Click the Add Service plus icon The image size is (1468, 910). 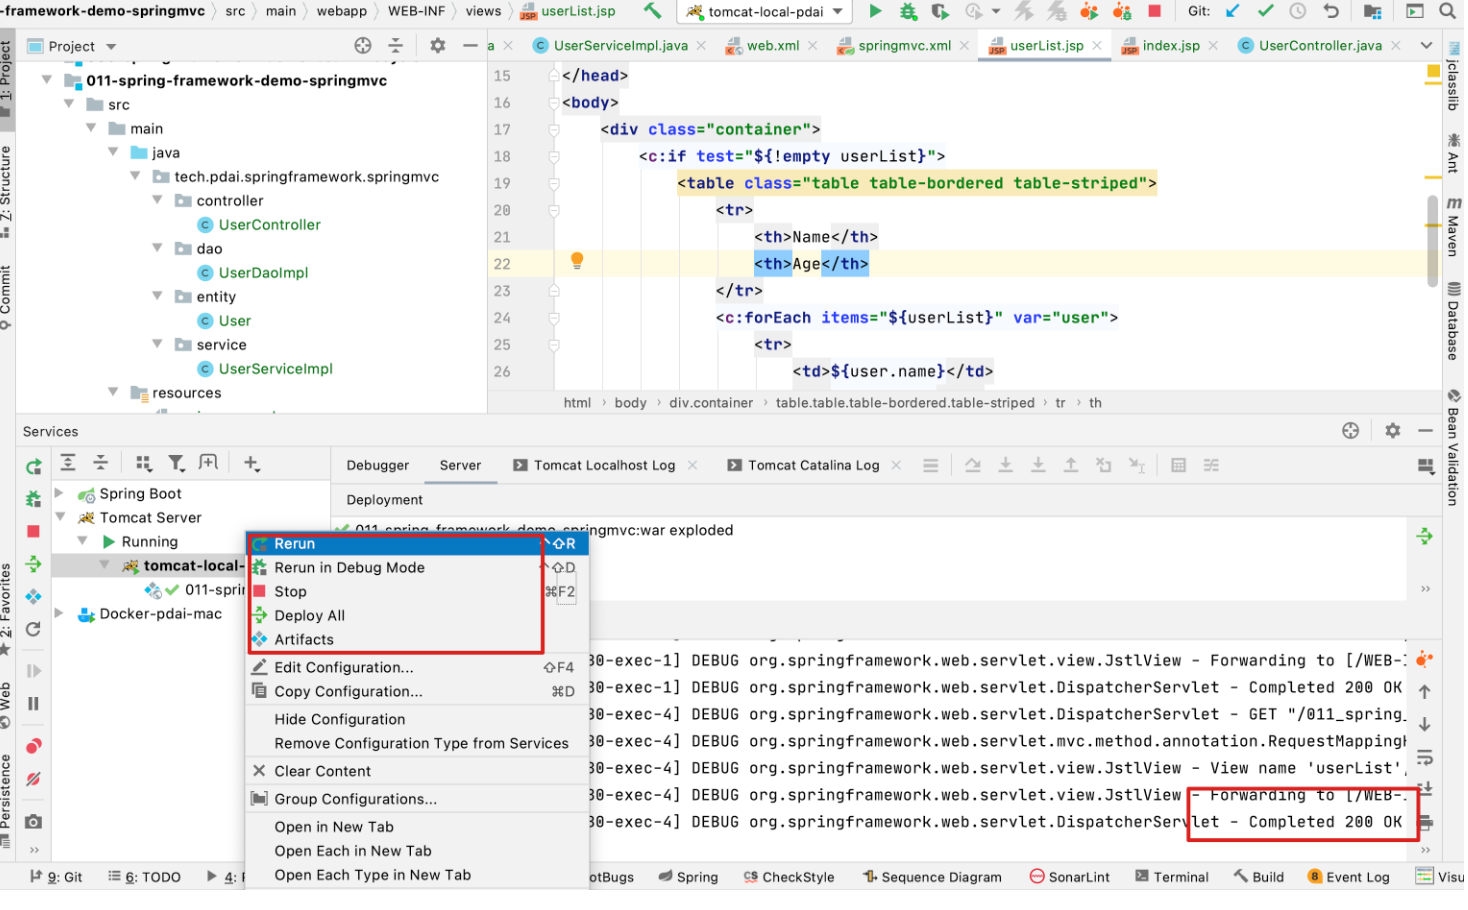point(251,463)
